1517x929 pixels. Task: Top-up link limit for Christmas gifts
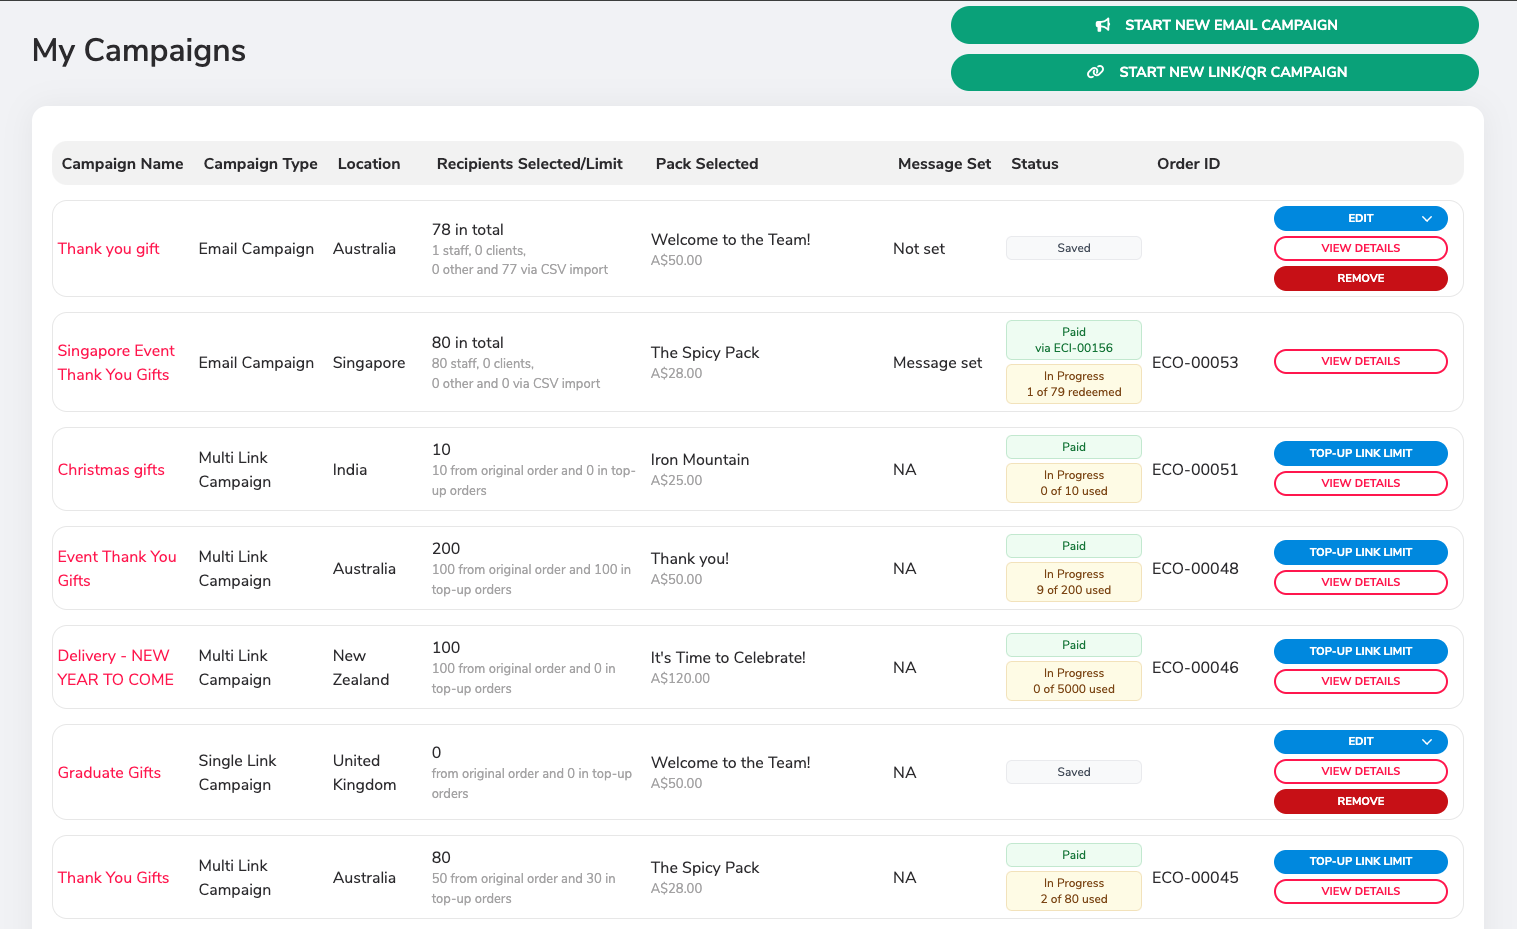pyautogui.click(x=1360, y=453)
